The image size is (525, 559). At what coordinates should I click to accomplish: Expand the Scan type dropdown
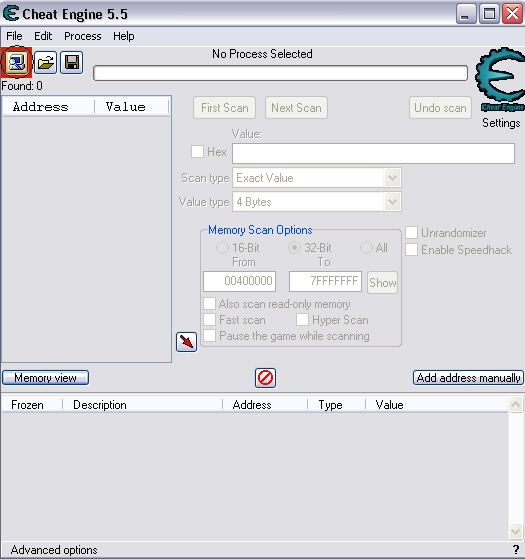coord(392,178)
